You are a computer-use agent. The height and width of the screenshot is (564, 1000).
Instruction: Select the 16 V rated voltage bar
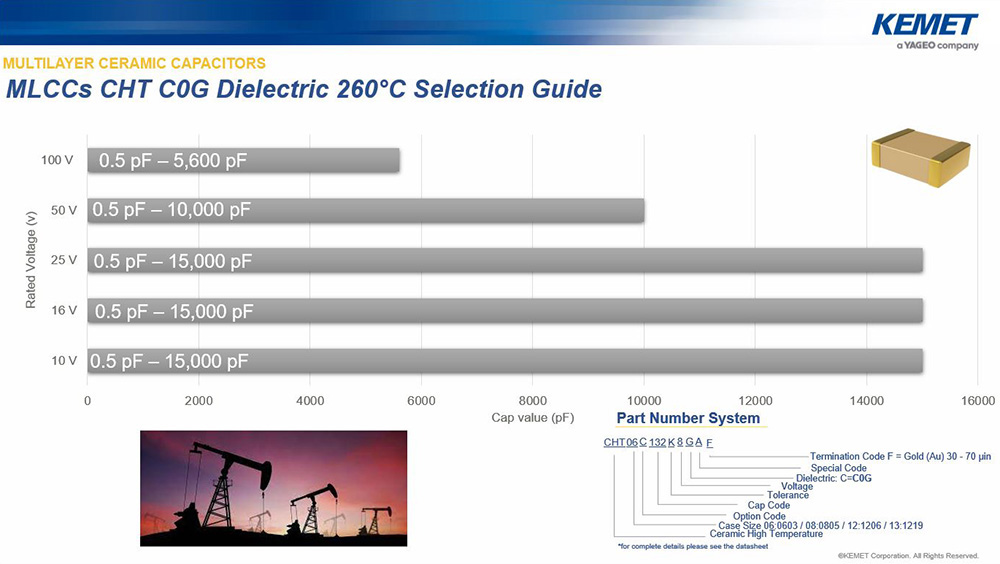(504, 310)
